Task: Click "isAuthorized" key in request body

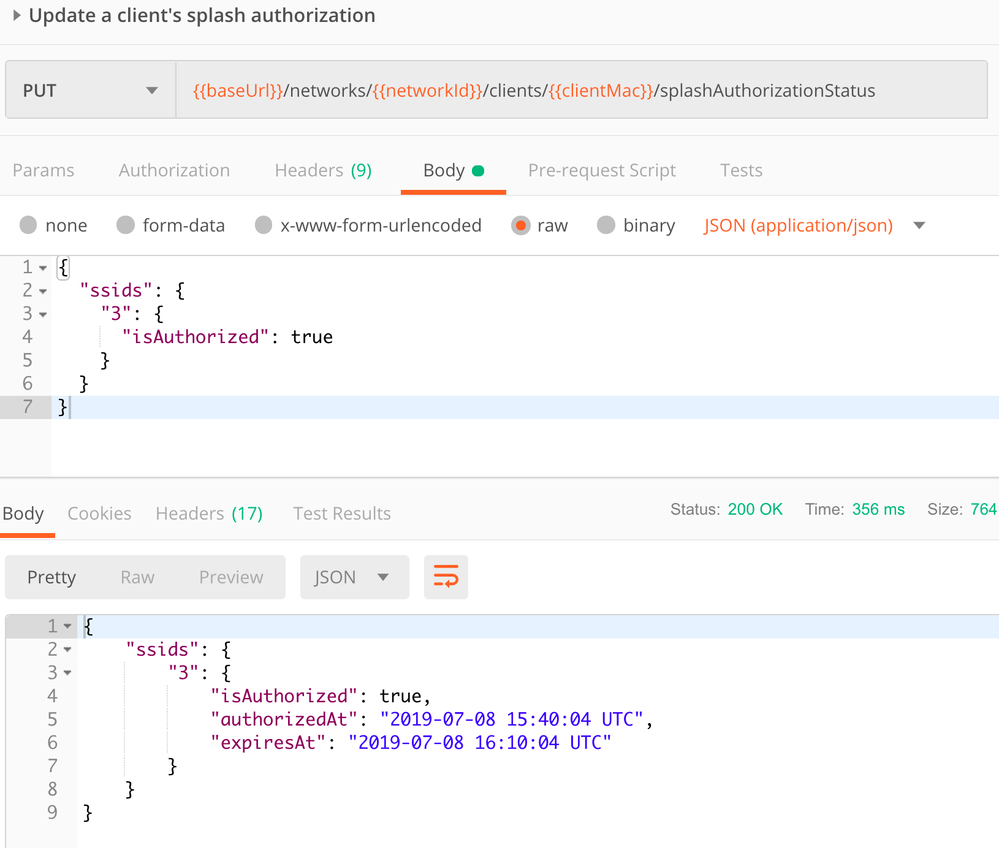Action: tap(196, 336)
